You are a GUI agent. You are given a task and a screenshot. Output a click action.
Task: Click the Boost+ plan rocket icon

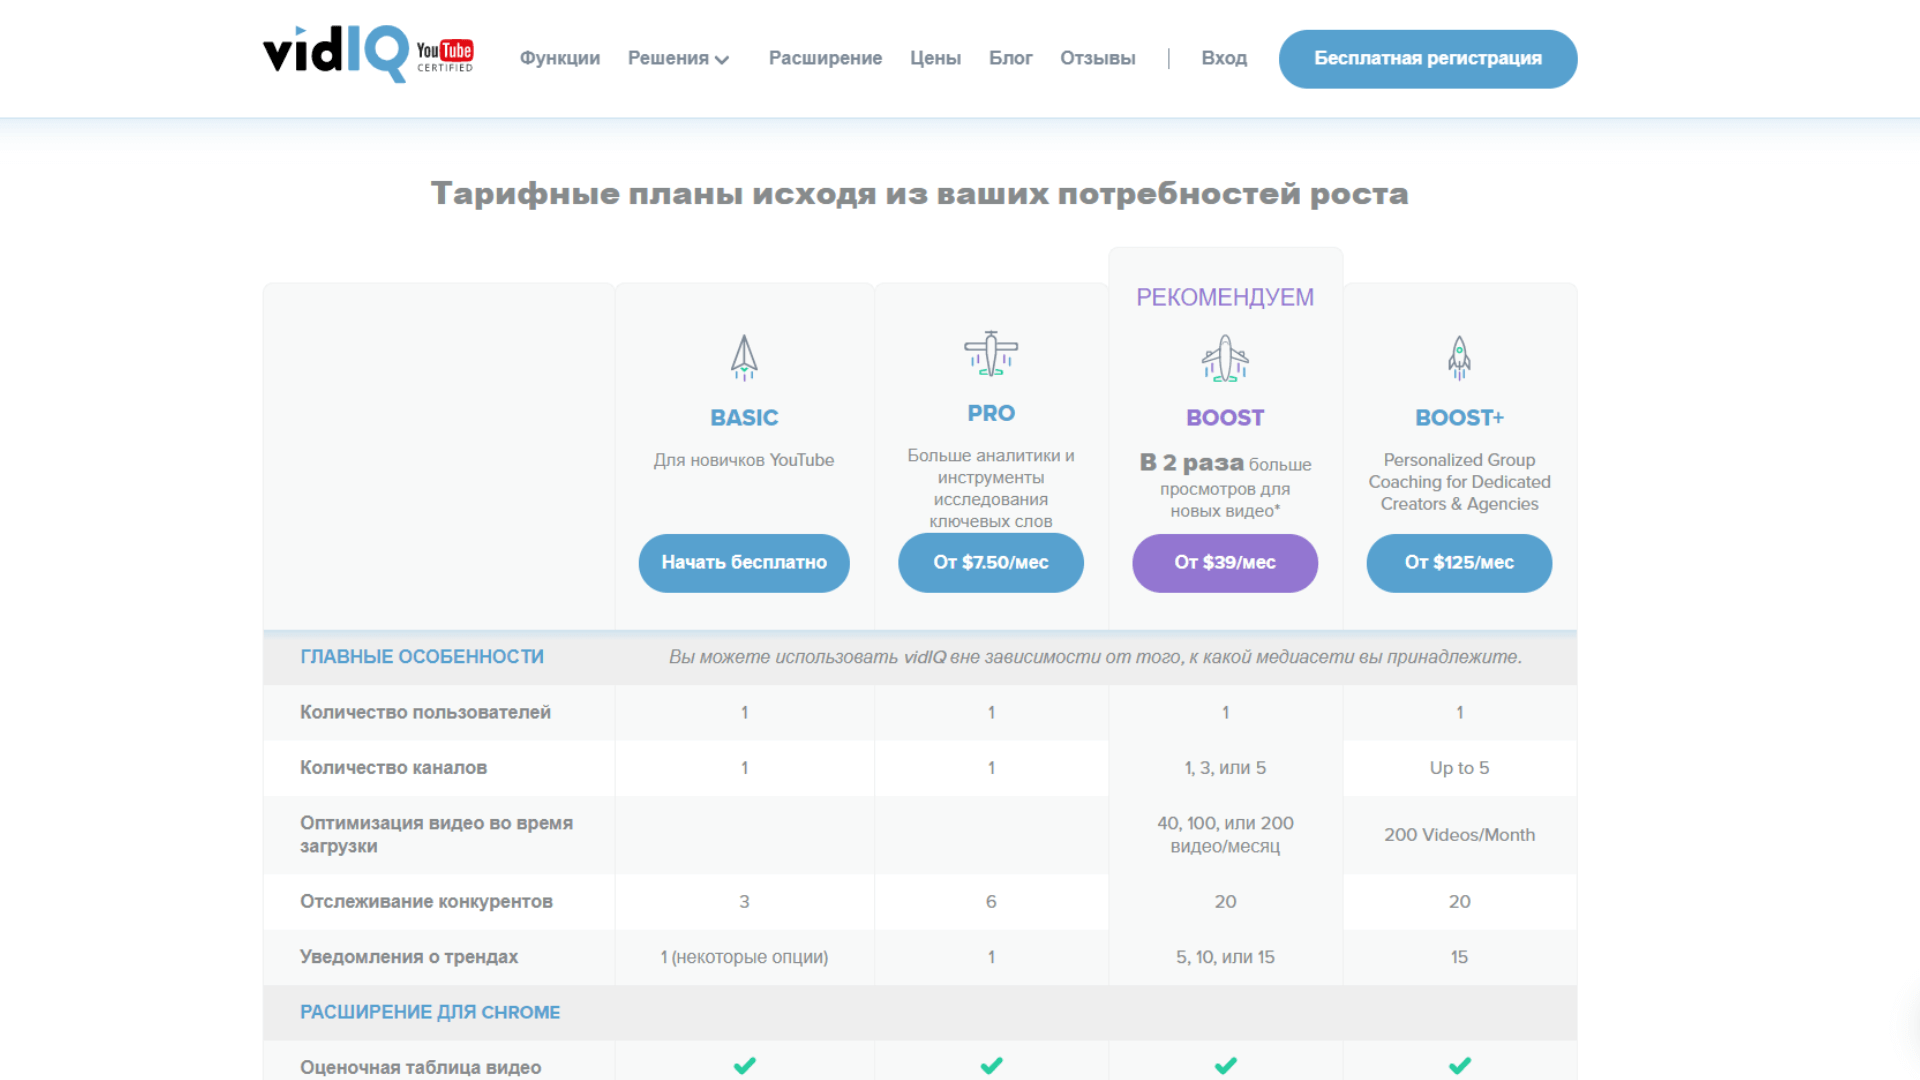(x=1459, y=357)
